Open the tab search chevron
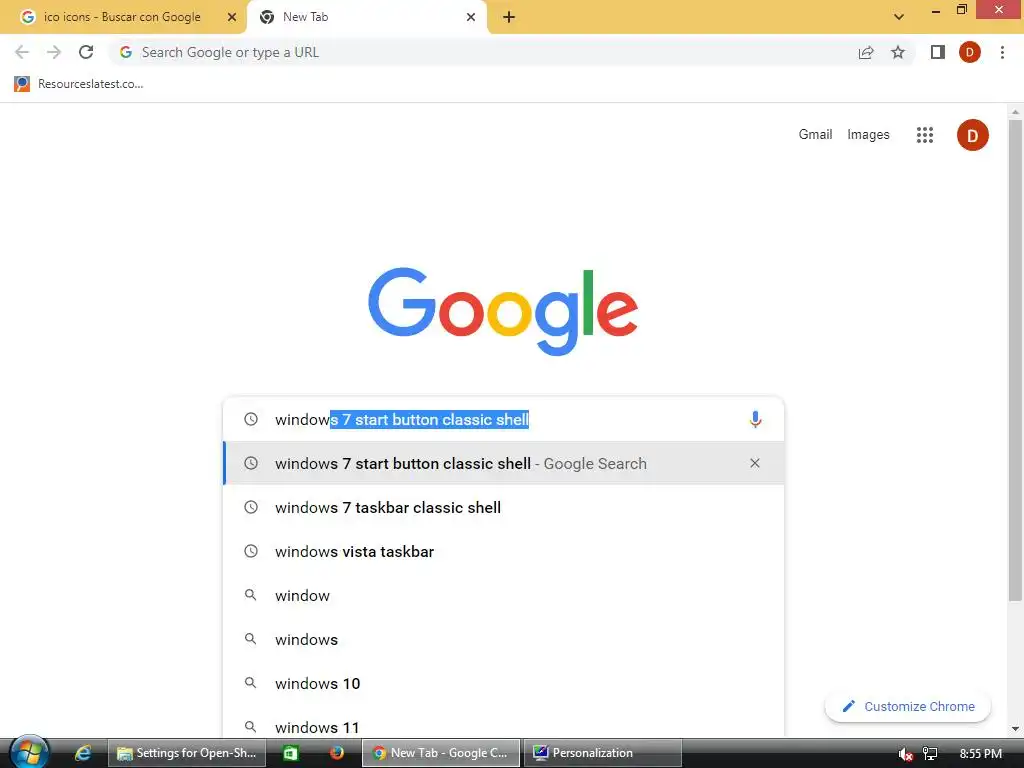1024x768 pixels. pyautogui.click(x=899, y=17)
